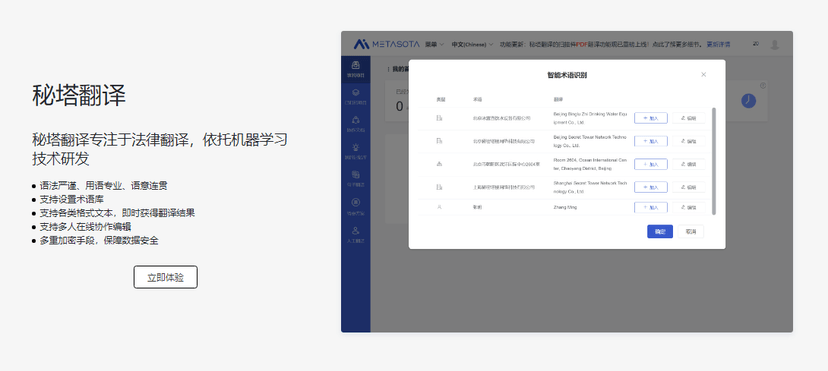Click the user avatar icon
Image resolution: width=828 pixels, height=371 pixels.
tap(775, 44)
